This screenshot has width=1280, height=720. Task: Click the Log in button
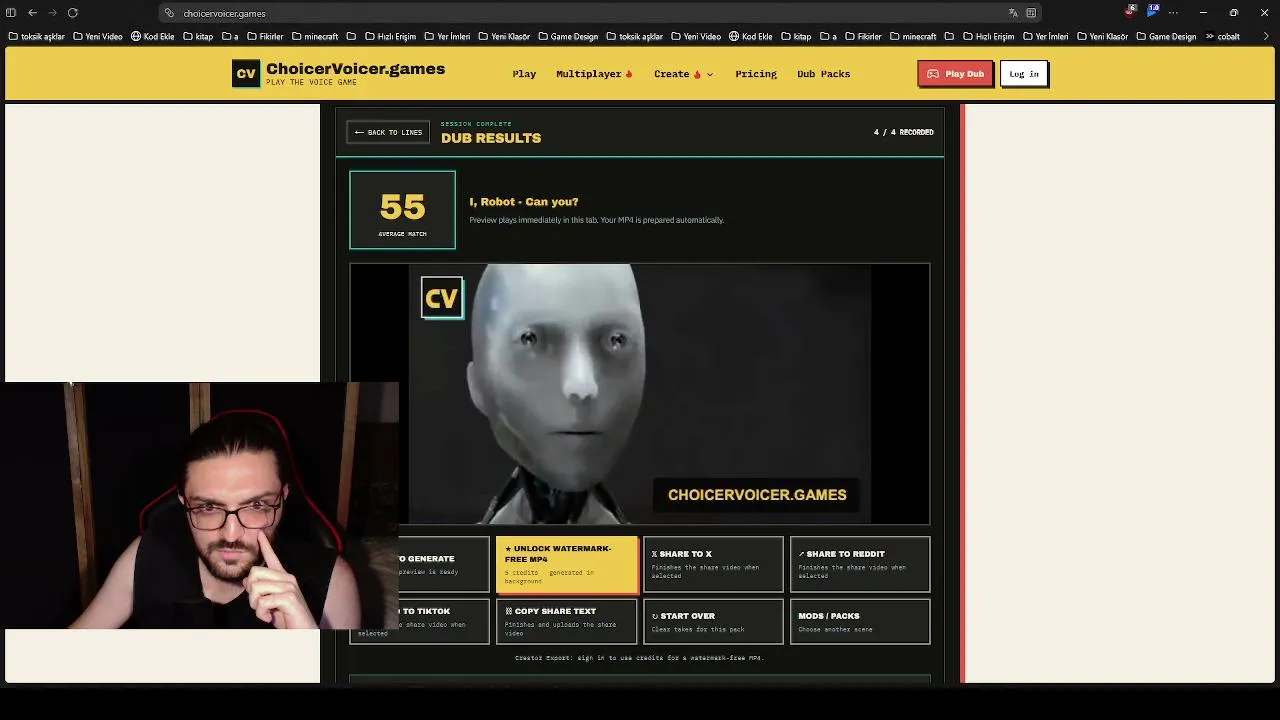tap(1023, 74)
